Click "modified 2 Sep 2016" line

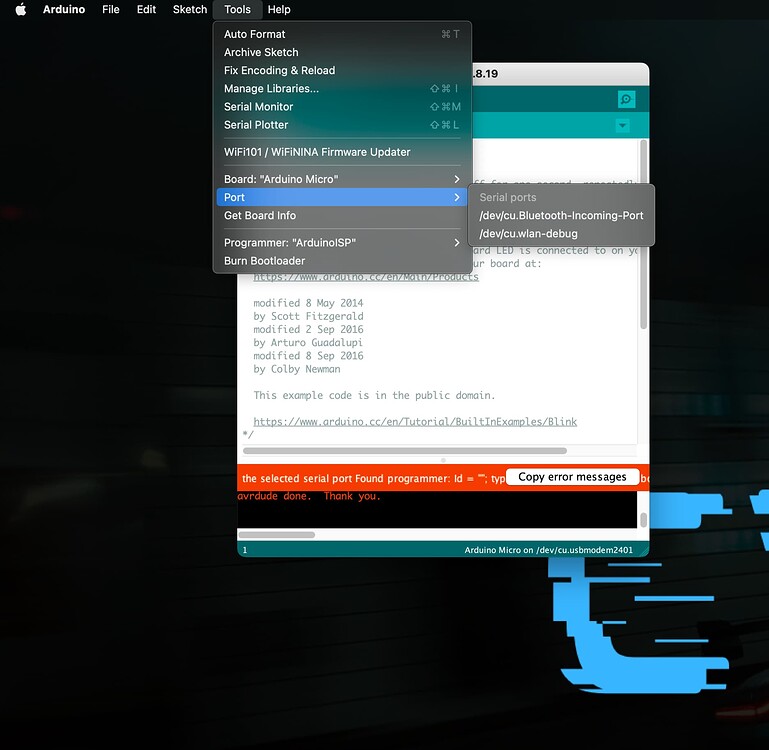click(308, 330)
